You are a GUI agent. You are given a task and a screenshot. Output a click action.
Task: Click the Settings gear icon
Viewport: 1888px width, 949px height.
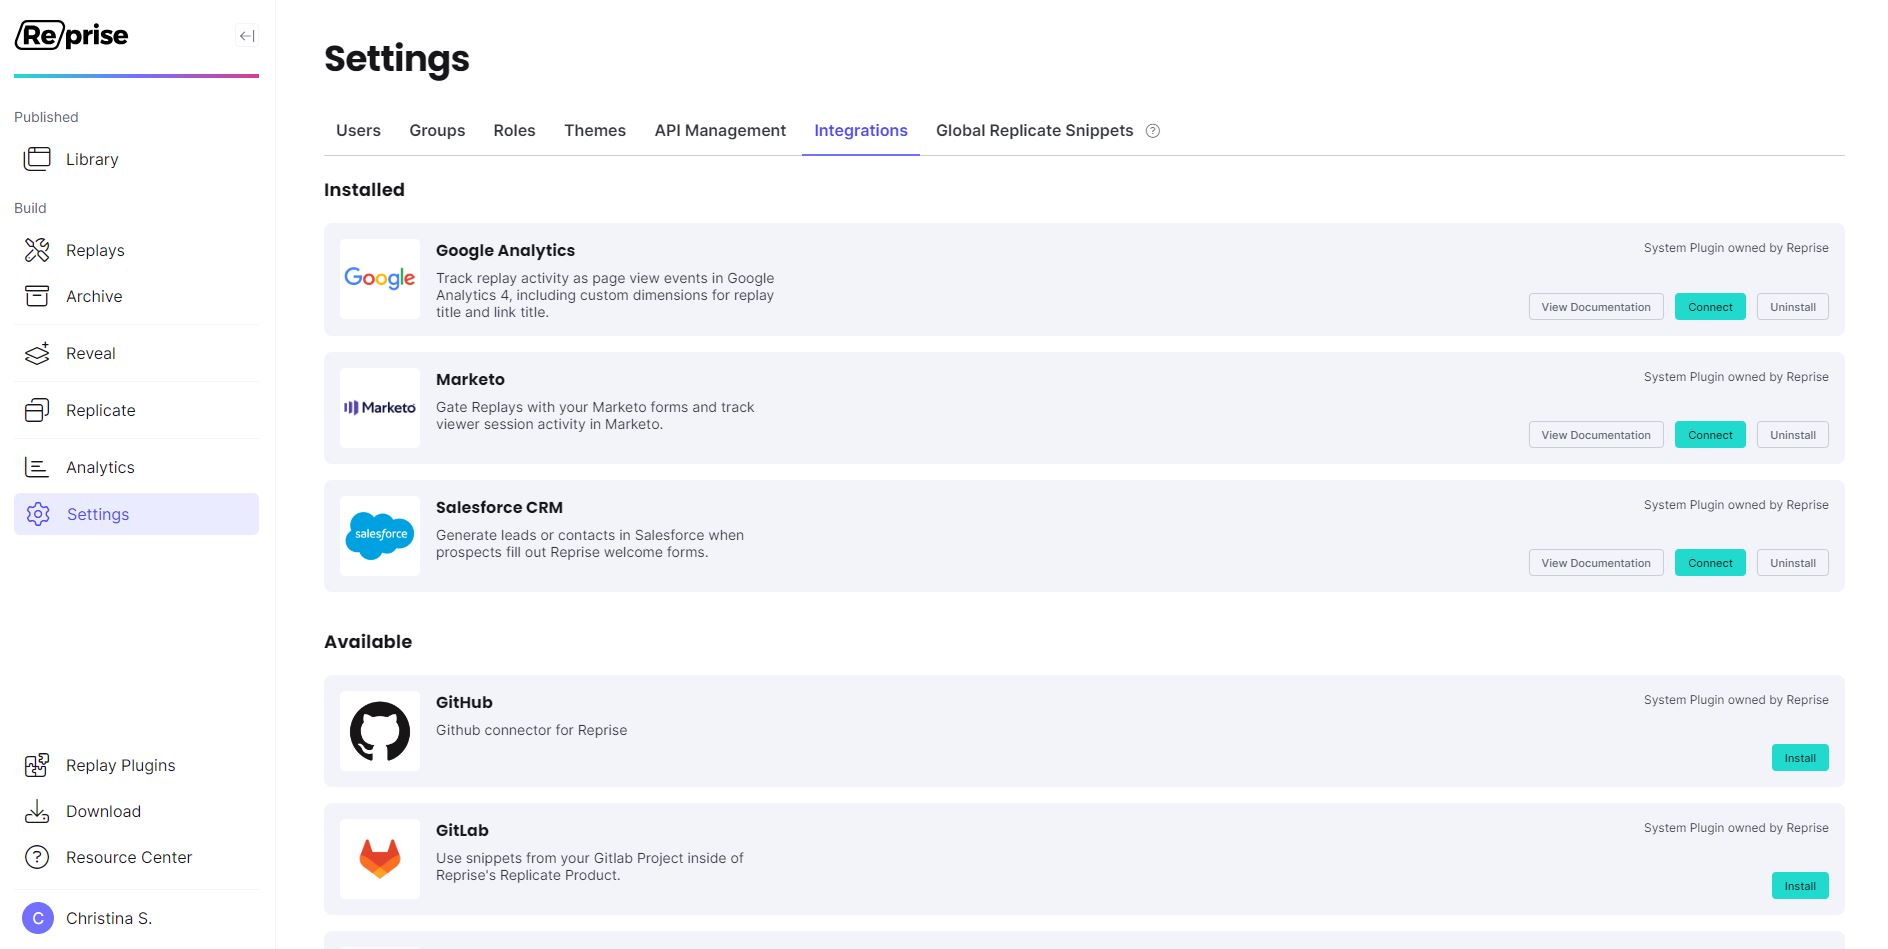click(x=38, y=514)
